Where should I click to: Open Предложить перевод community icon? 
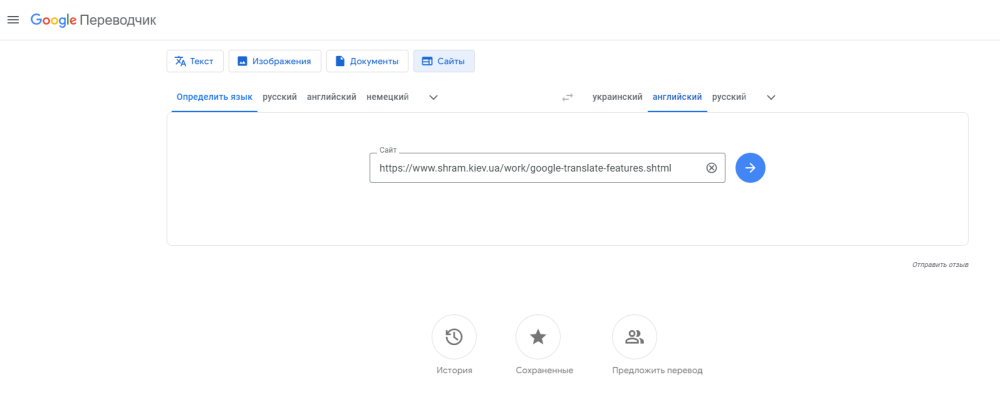tap(635, 337)
